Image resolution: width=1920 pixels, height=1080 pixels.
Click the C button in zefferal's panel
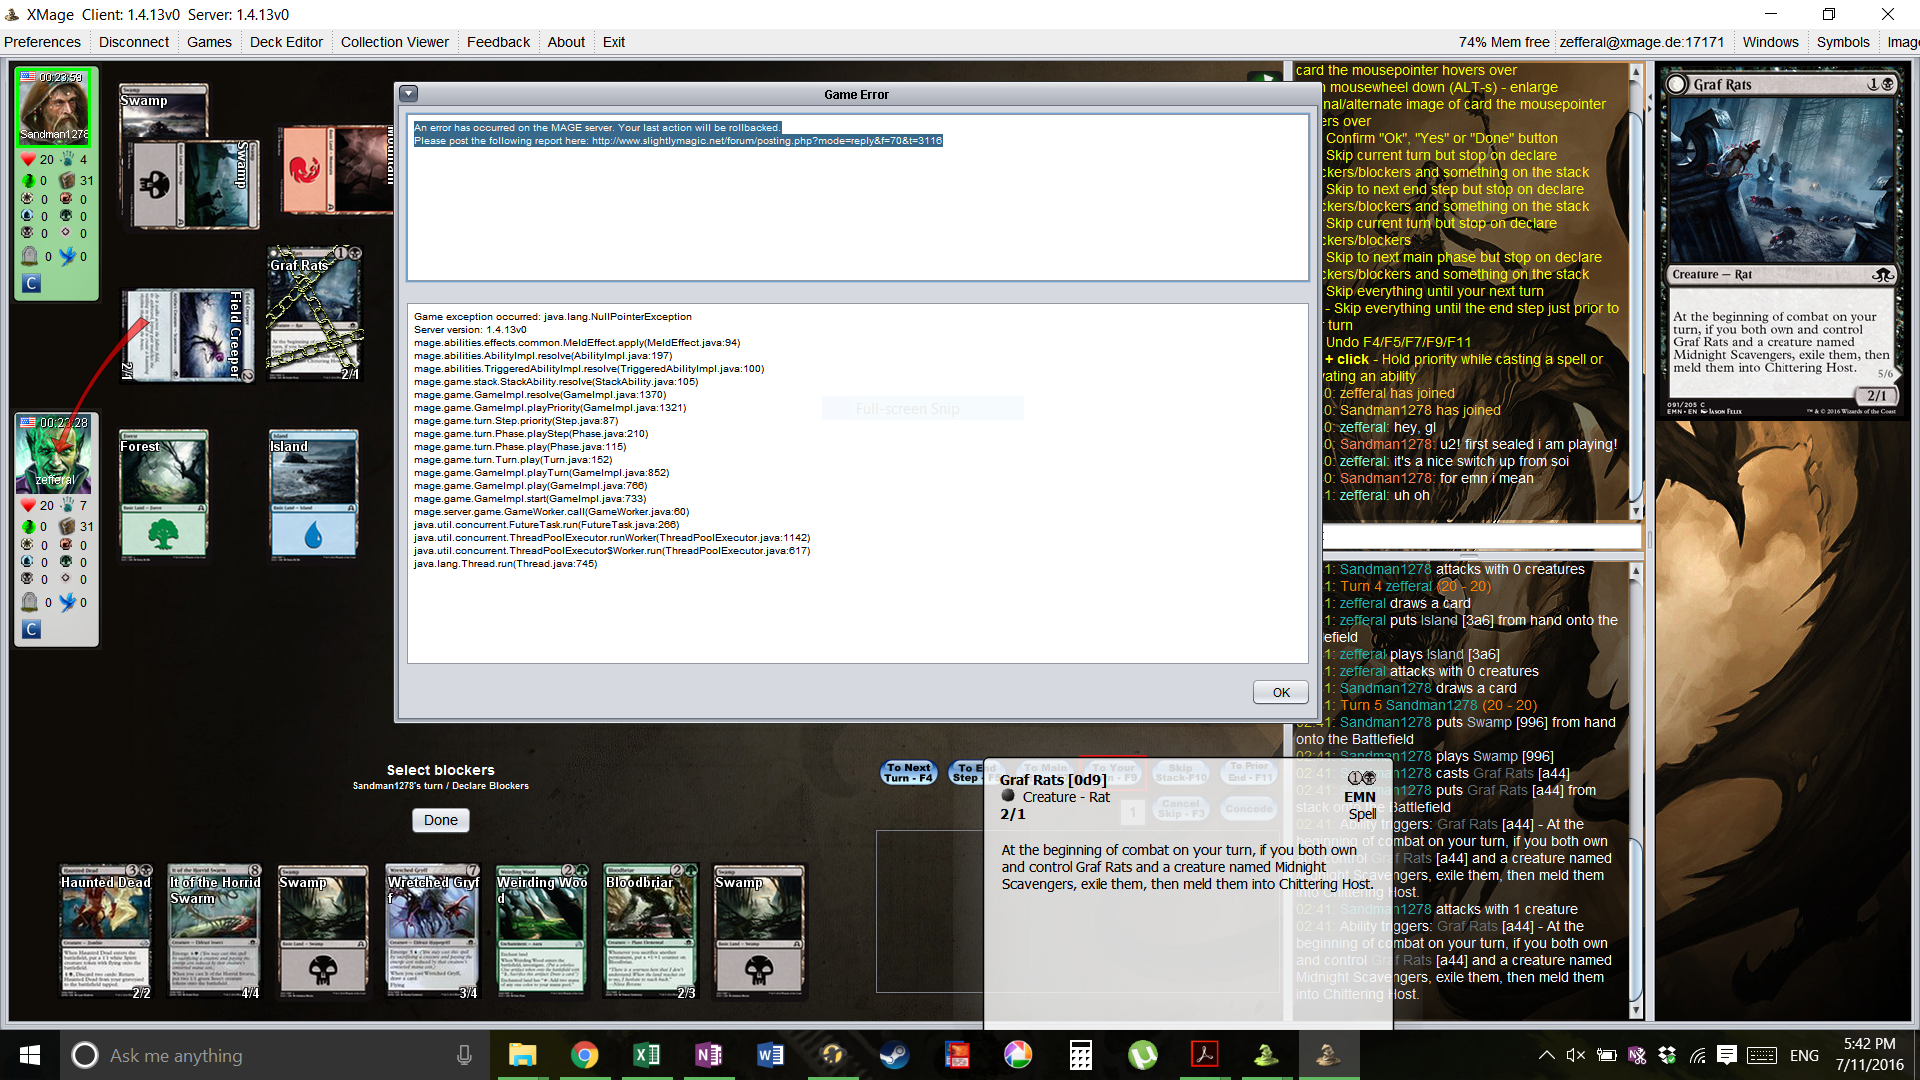tap(31, 629)
